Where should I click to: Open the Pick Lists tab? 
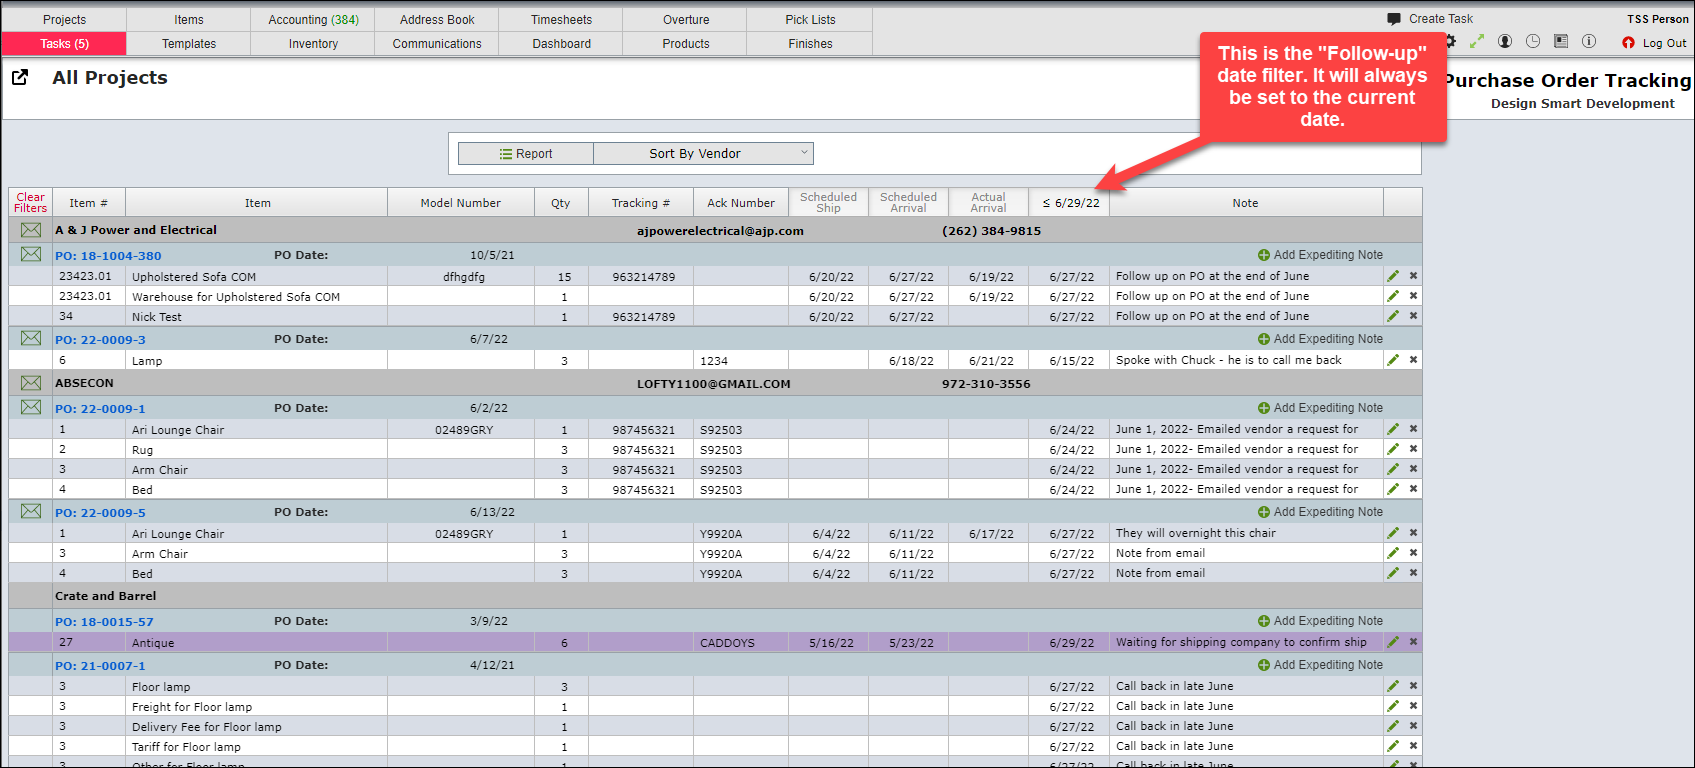pos(810,20)
